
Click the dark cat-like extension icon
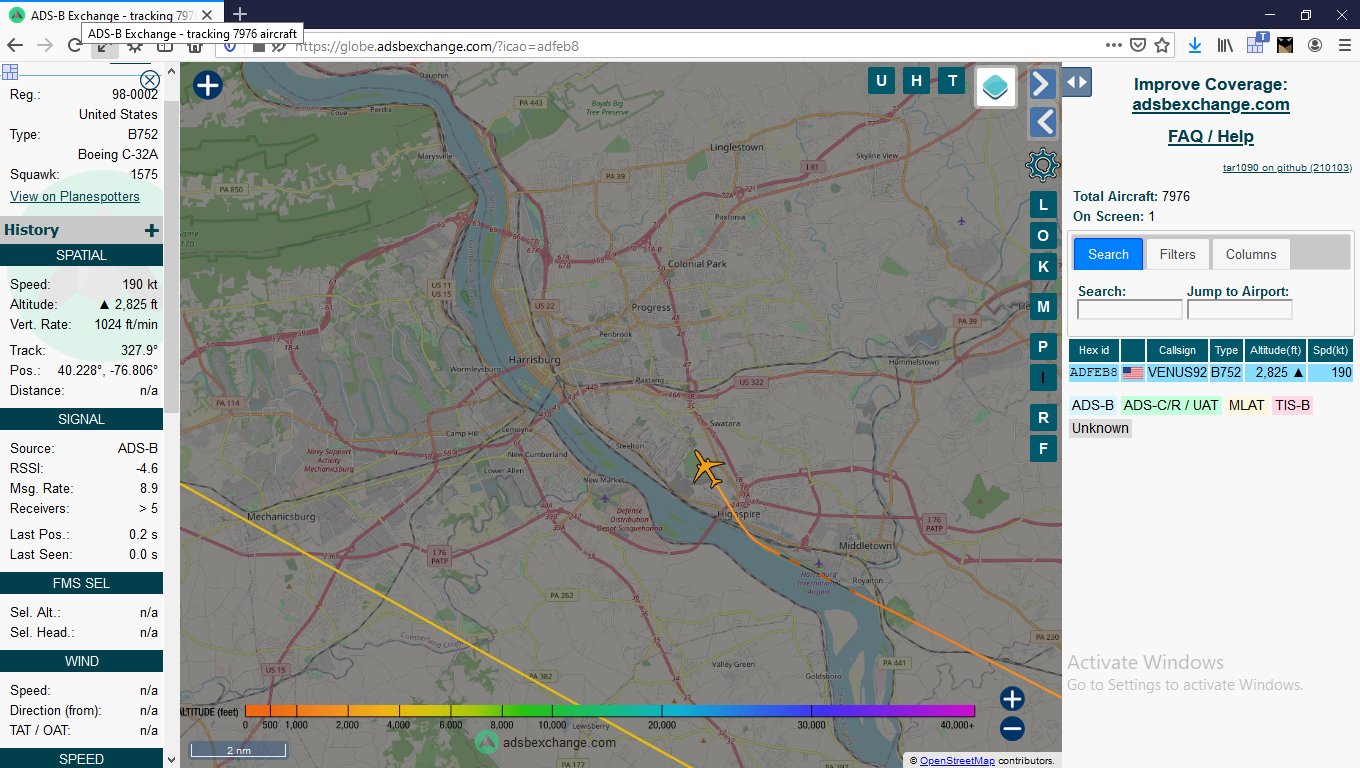[1285, 45]
